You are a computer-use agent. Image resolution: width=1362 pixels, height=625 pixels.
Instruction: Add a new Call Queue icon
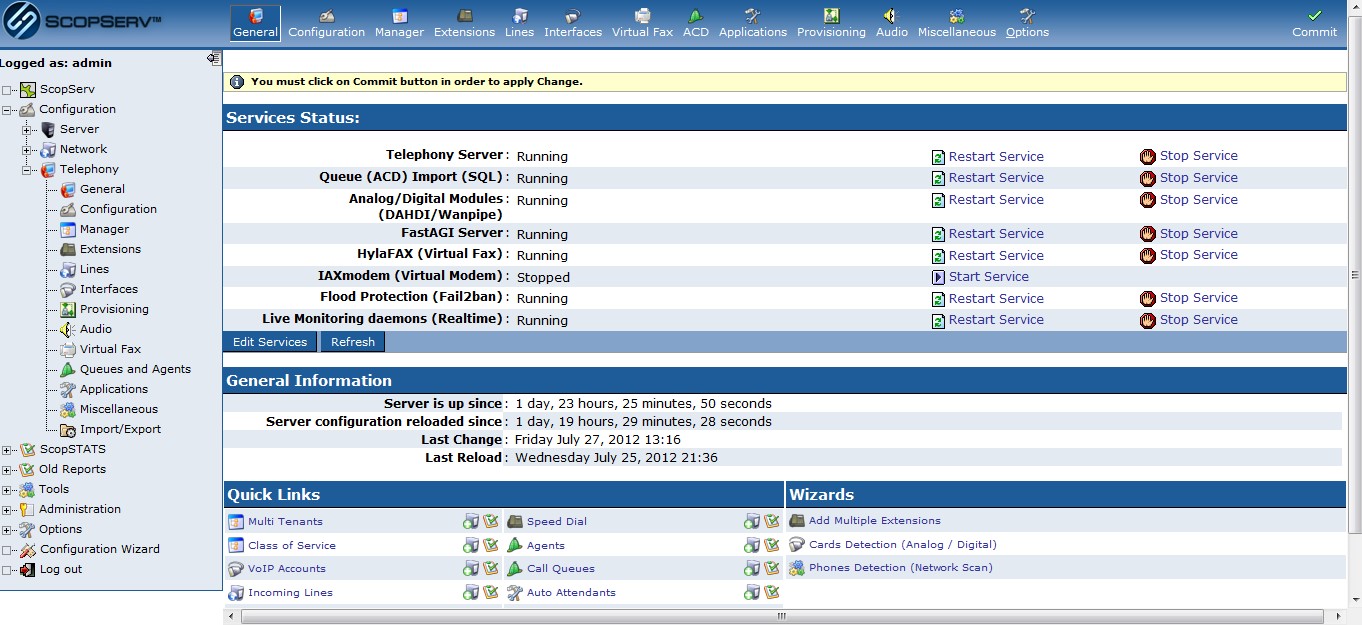coord(752,568)
